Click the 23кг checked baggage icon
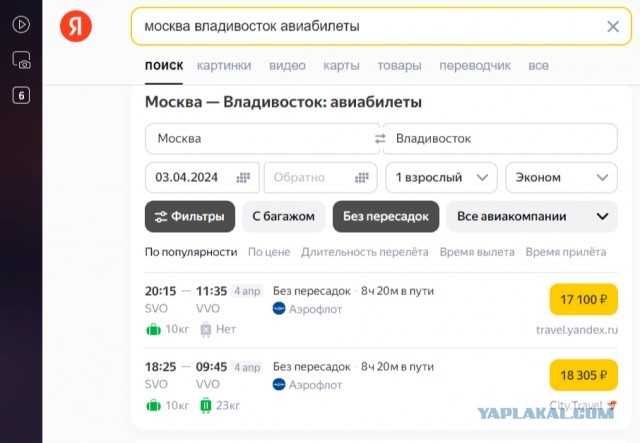This screenshot has width=640, height=443. tap(206, 405)
